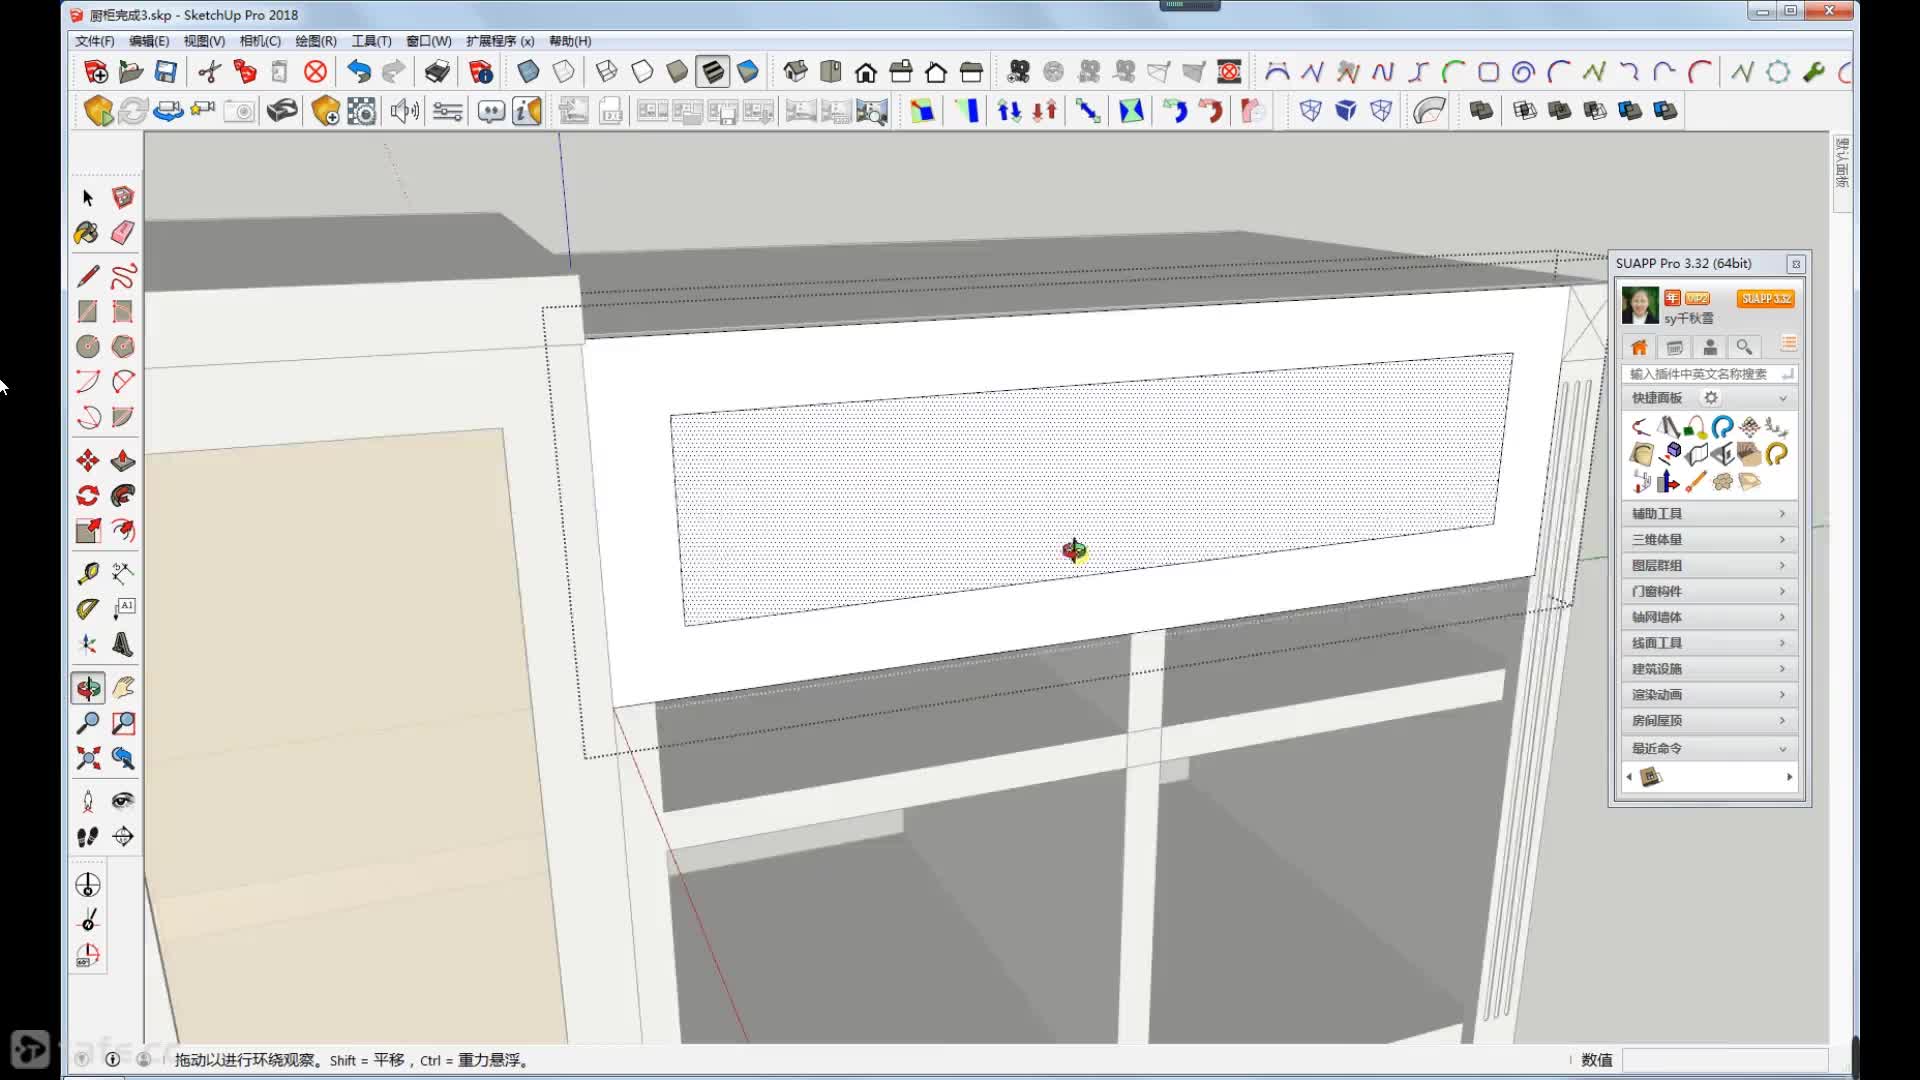This screenshot has height=1080, width=1920.
Task: Click recent command thumbnail in SUAPP
Action: [1651, 777]
